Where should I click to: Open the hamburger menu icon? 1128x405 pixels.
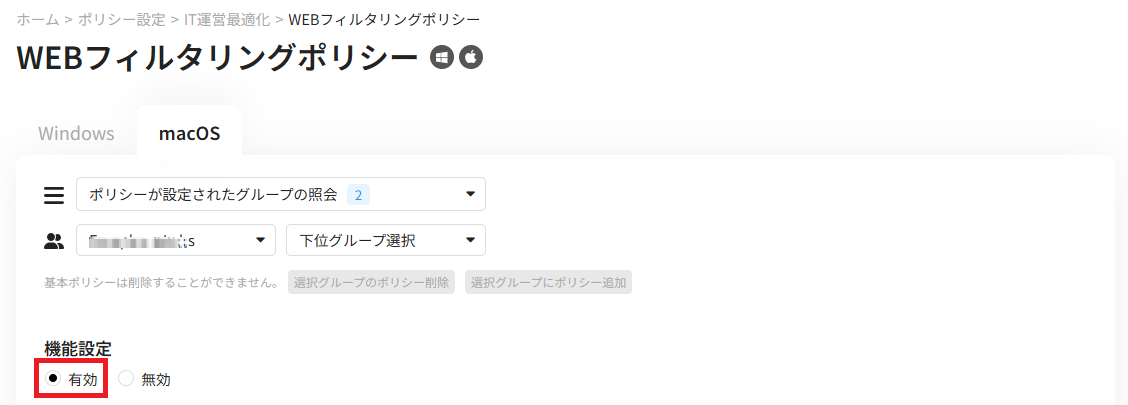pyautogui.click(x=54, y=195)
